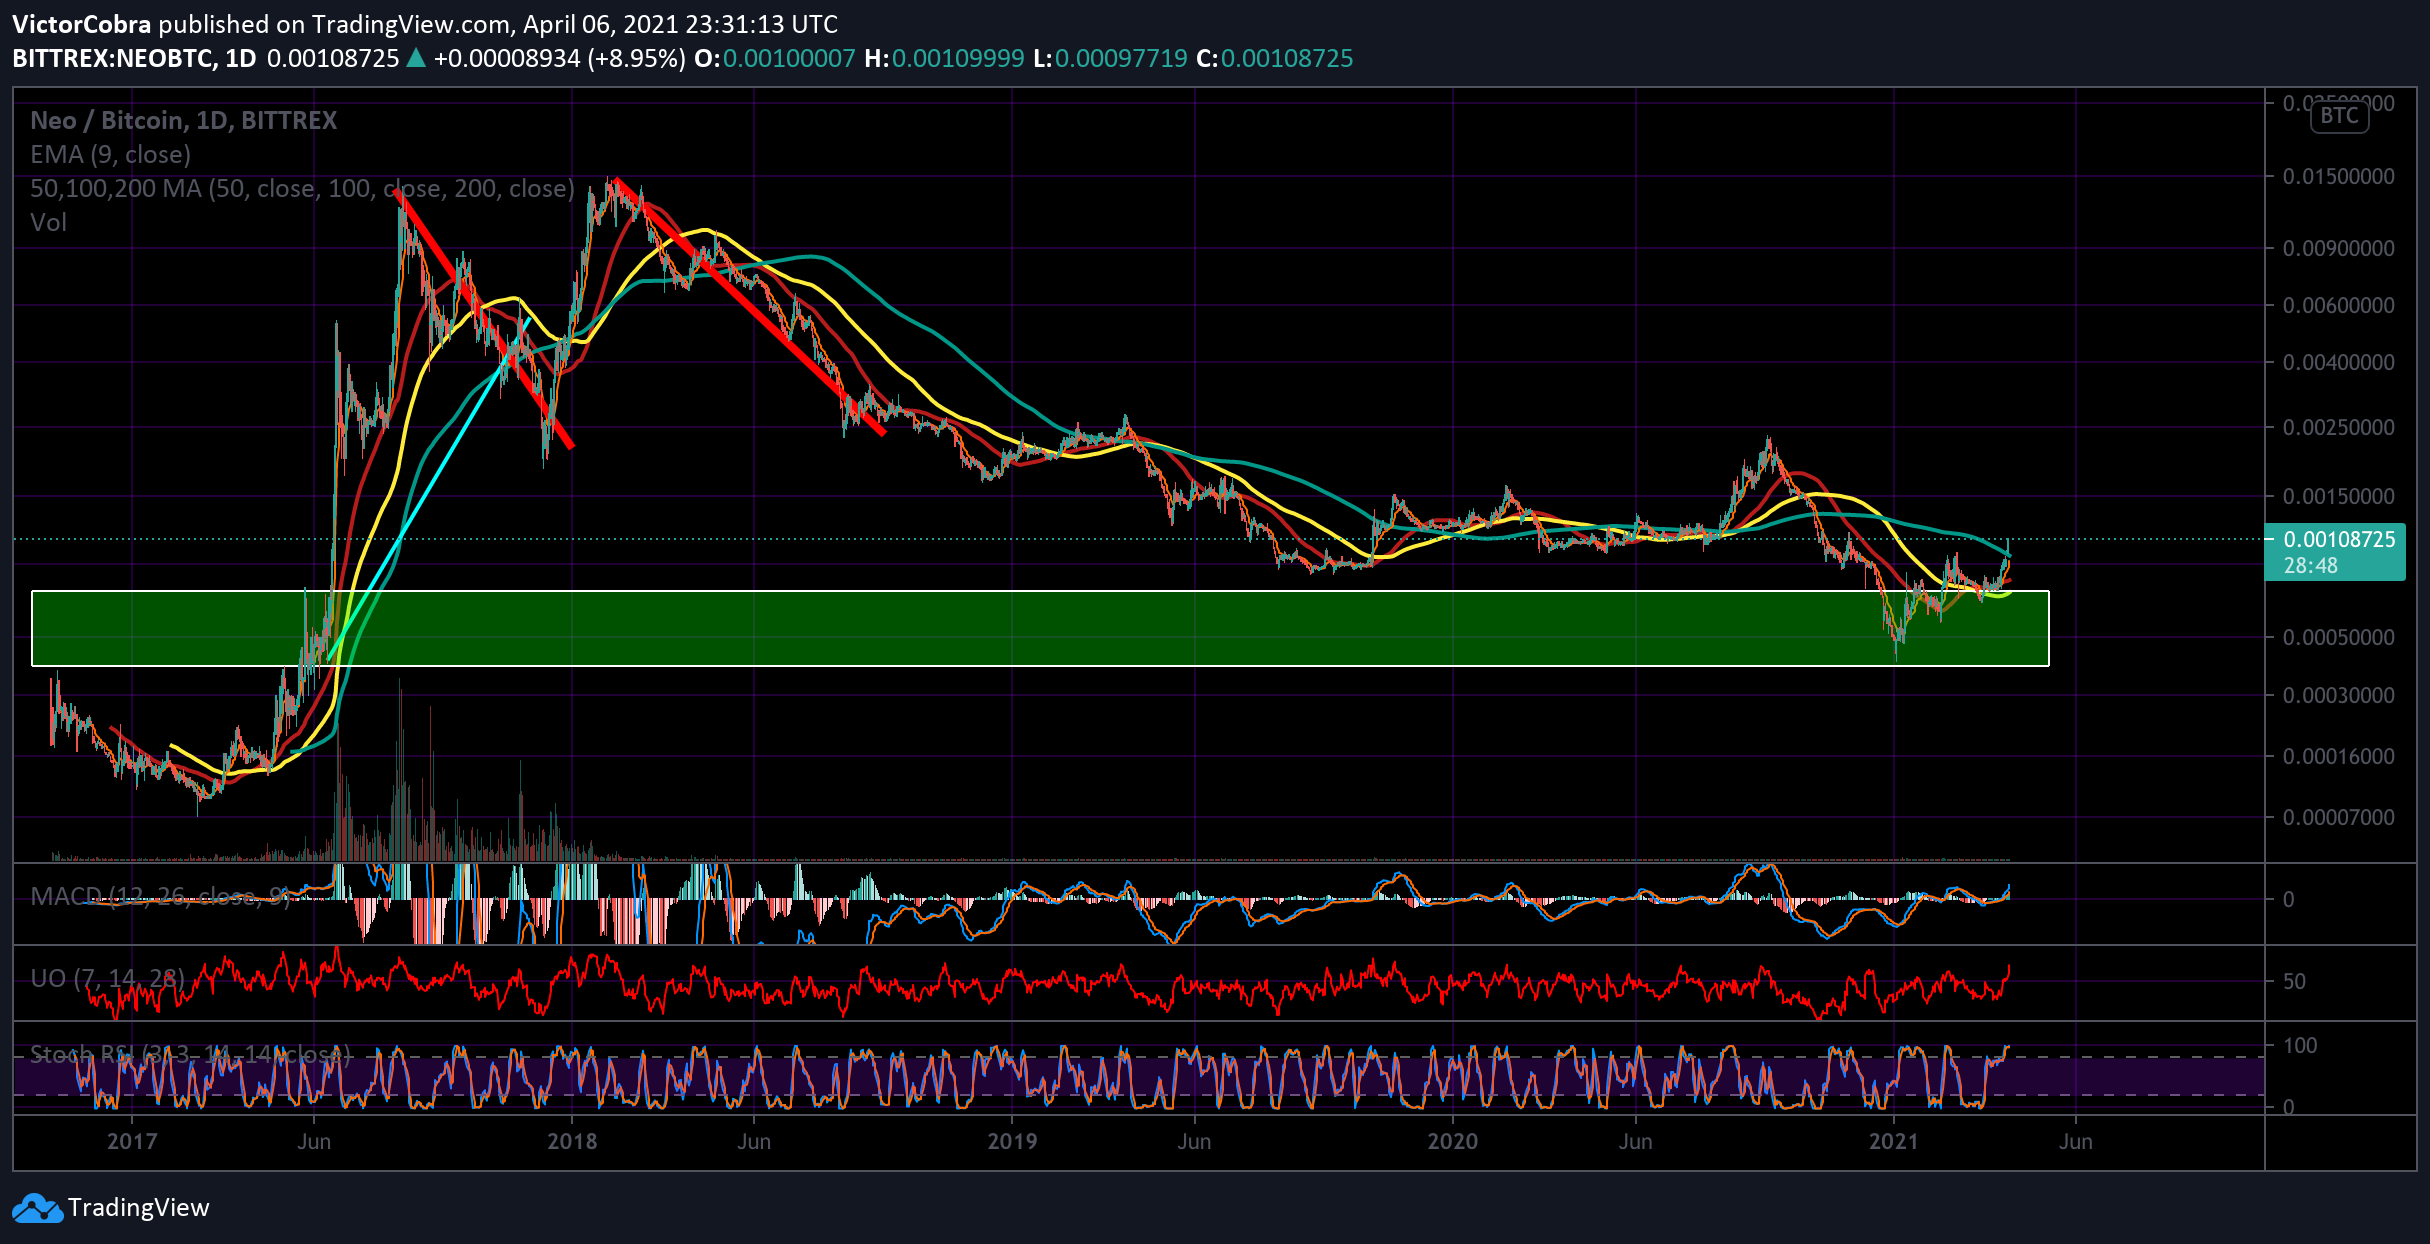
Task: Click the 50,100,200 MA indicator label
Action: point(303,188)
